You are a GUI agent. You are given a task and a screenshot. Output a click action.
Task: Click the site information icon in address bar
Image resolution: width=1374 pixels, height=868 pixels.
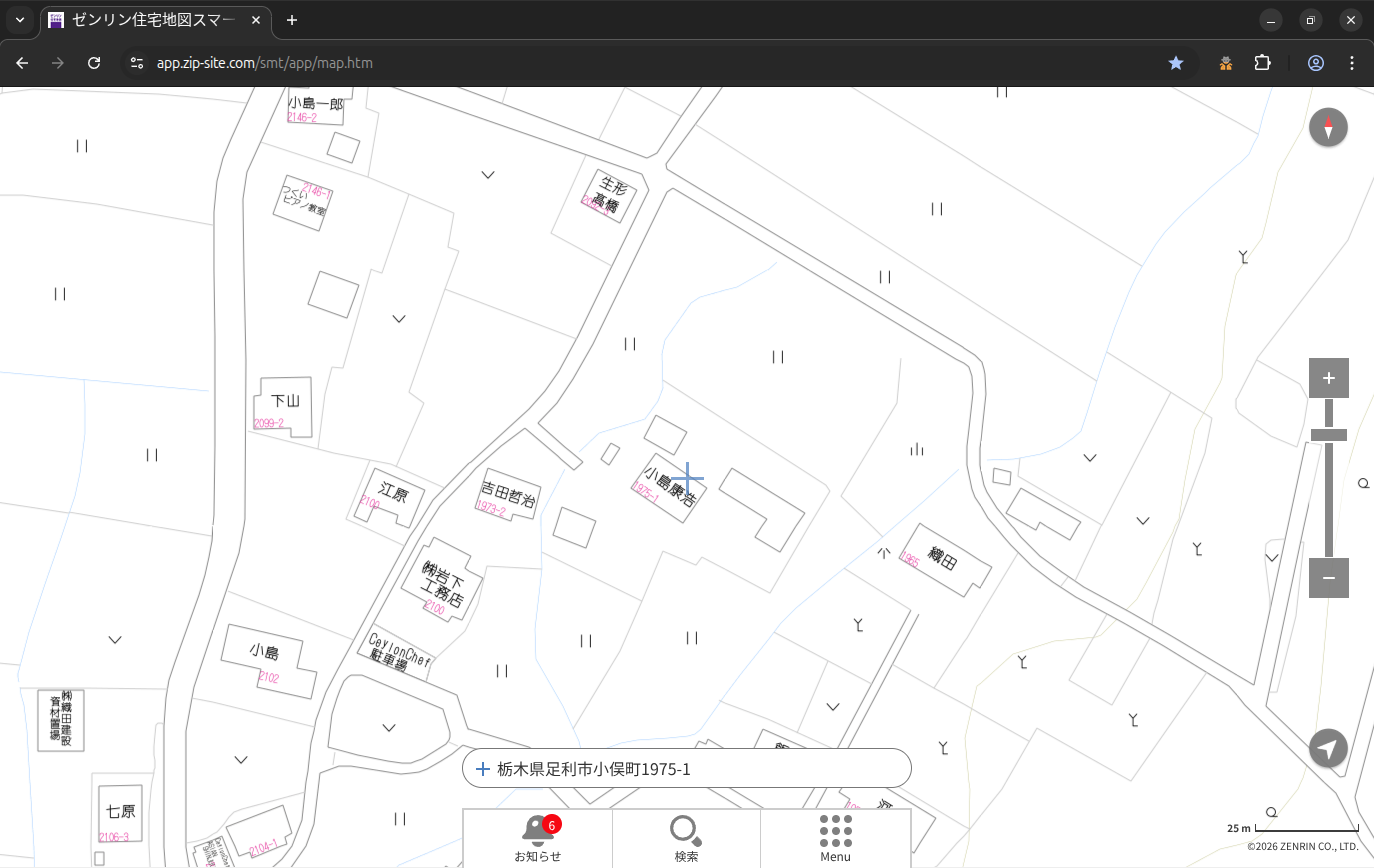(x=137, y=63)
